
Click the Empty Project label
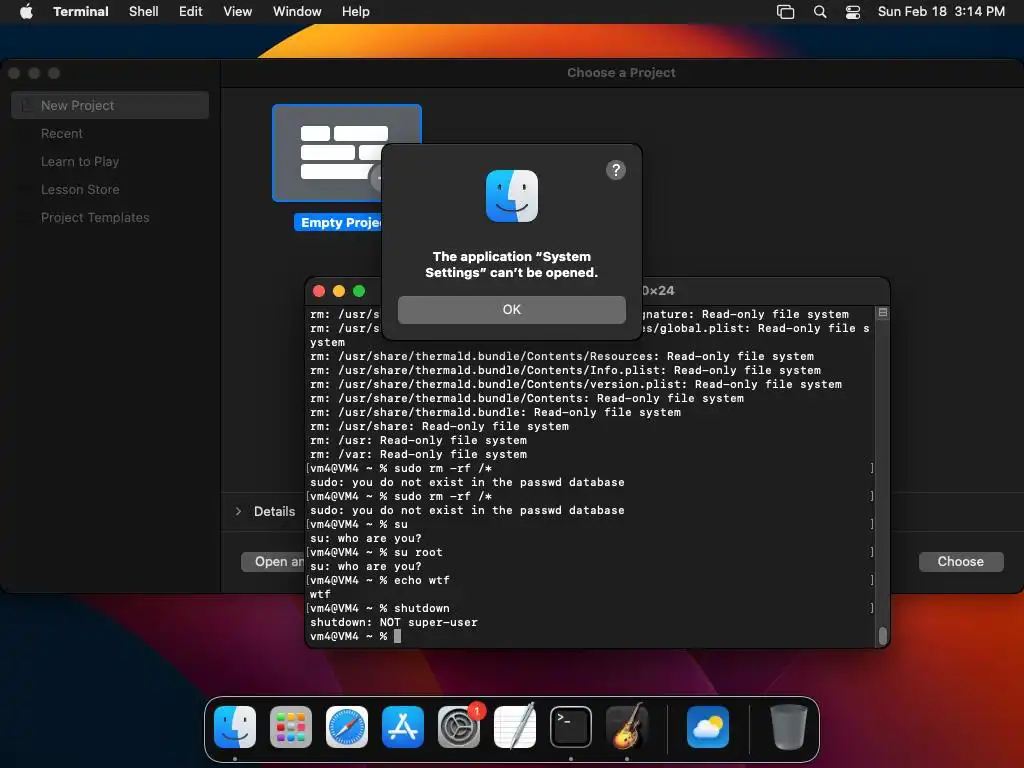(338, 223)
